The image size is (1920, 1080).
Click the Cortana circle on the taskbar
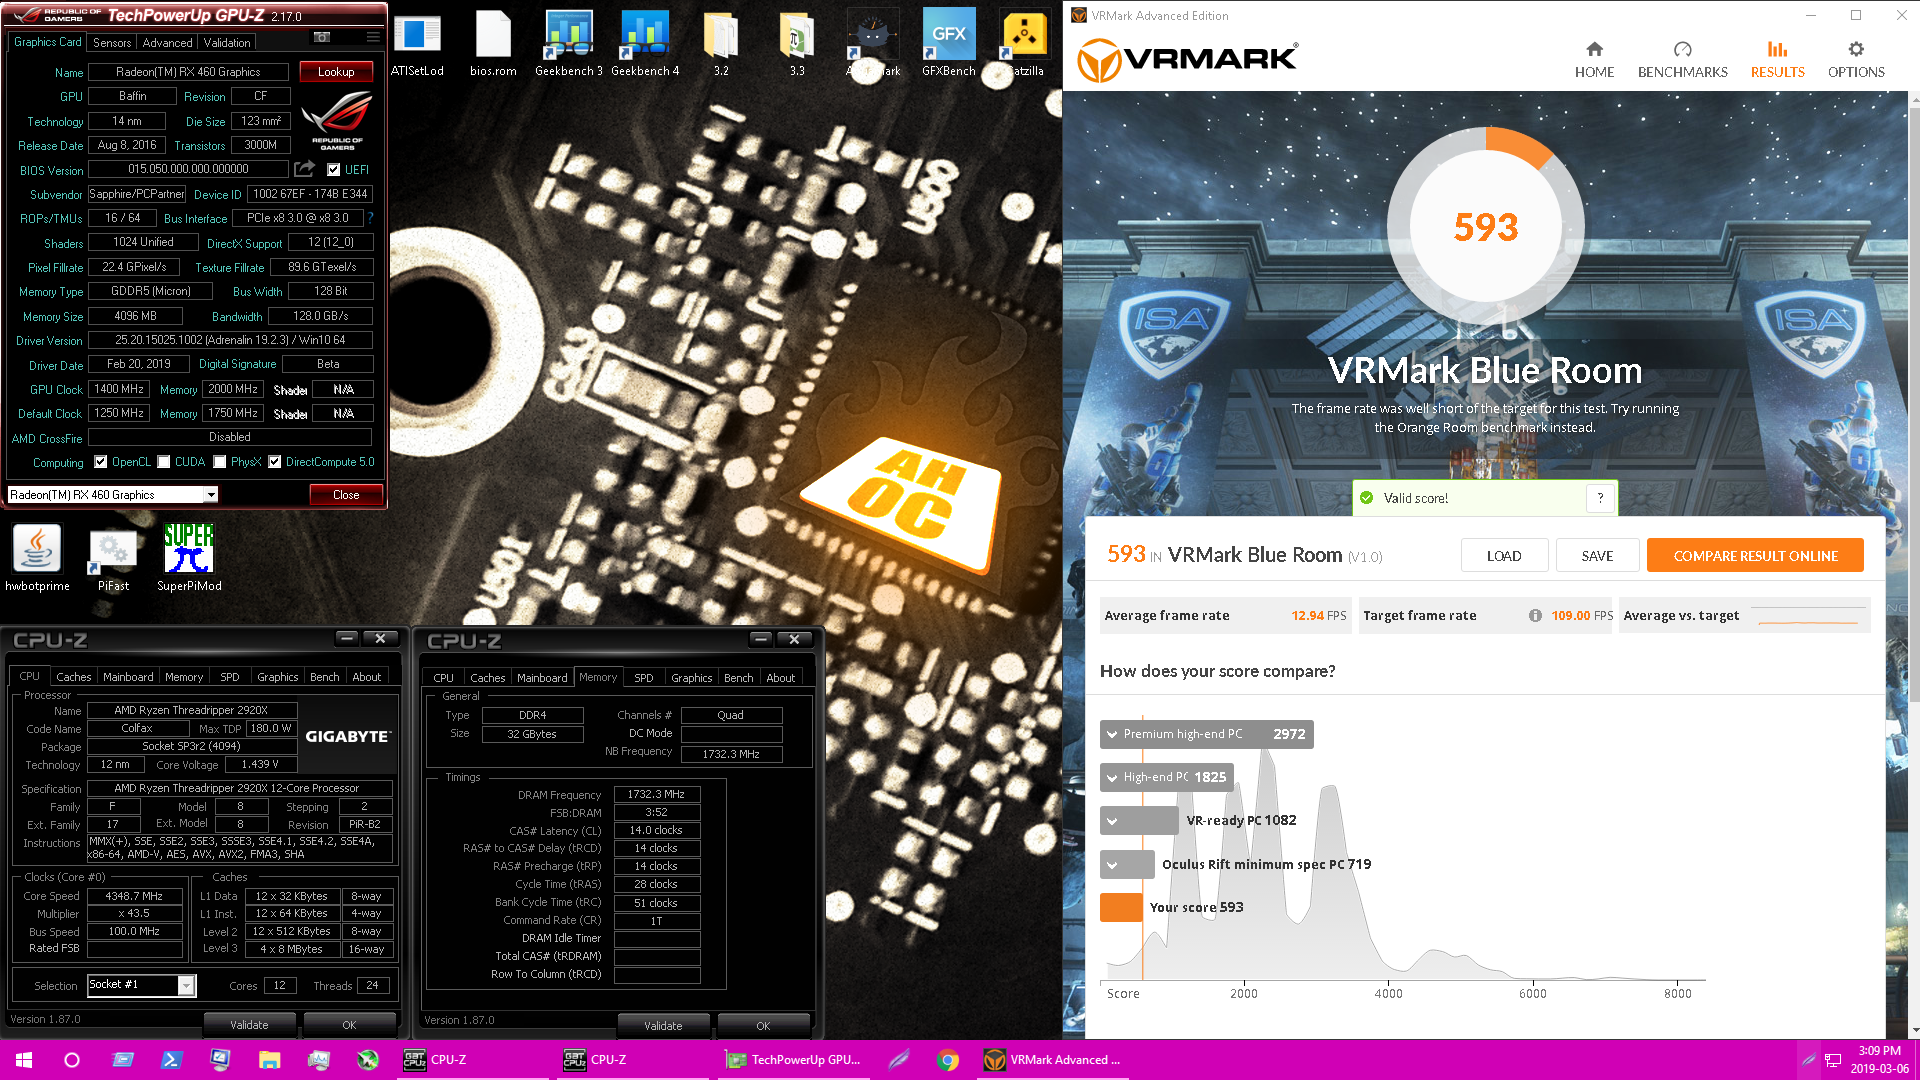coord(72,1060)
